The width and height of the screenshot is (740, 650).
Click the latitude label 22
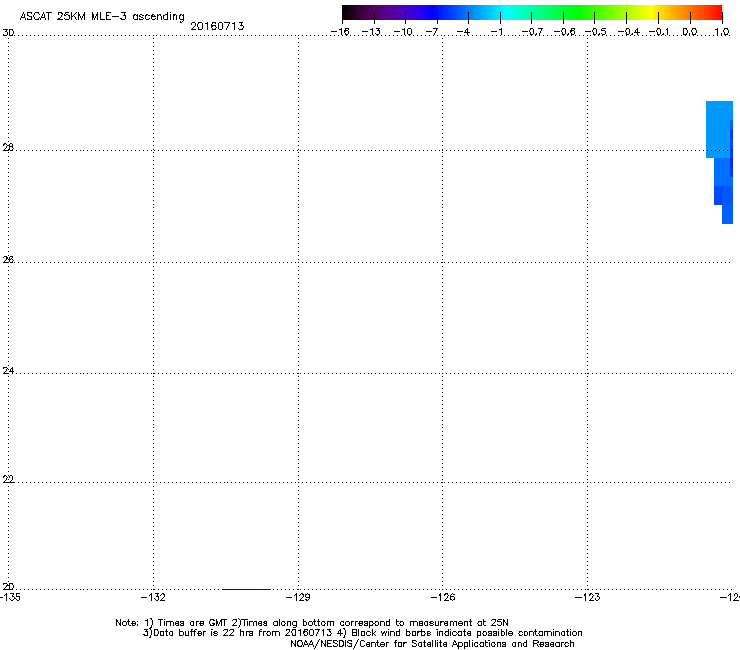pos(8,479)
